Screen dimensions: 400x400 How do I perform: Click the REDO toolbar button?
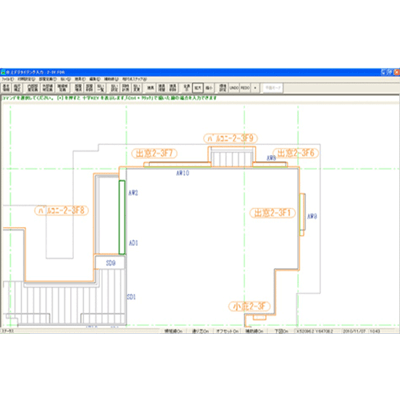pos(245,88)
